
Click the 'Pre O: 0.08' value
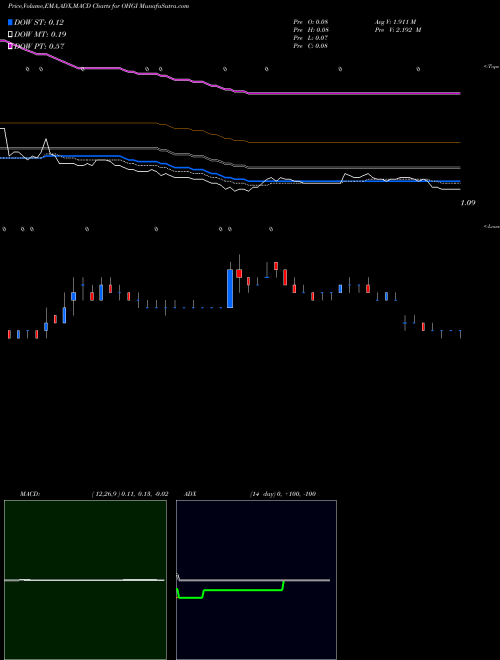[311, 22]
